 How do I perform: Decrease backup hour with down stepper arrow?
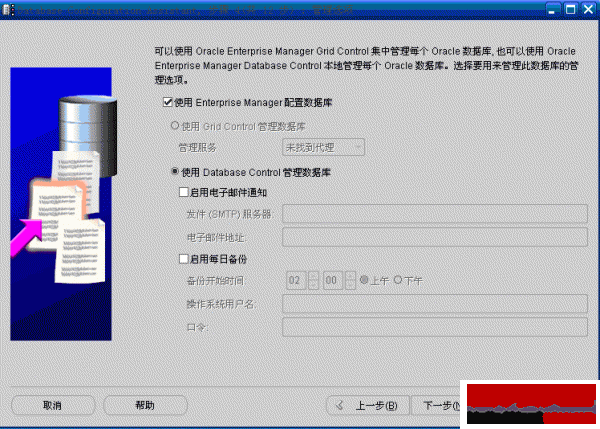click(x=313, y=285)
